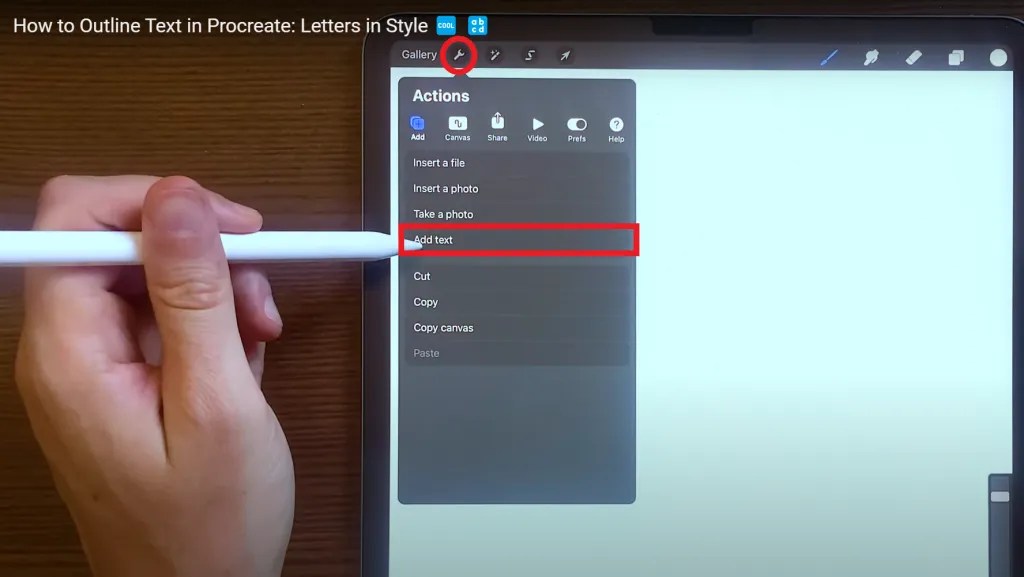Open the Prefs tab in Actions

pos(577,125)
